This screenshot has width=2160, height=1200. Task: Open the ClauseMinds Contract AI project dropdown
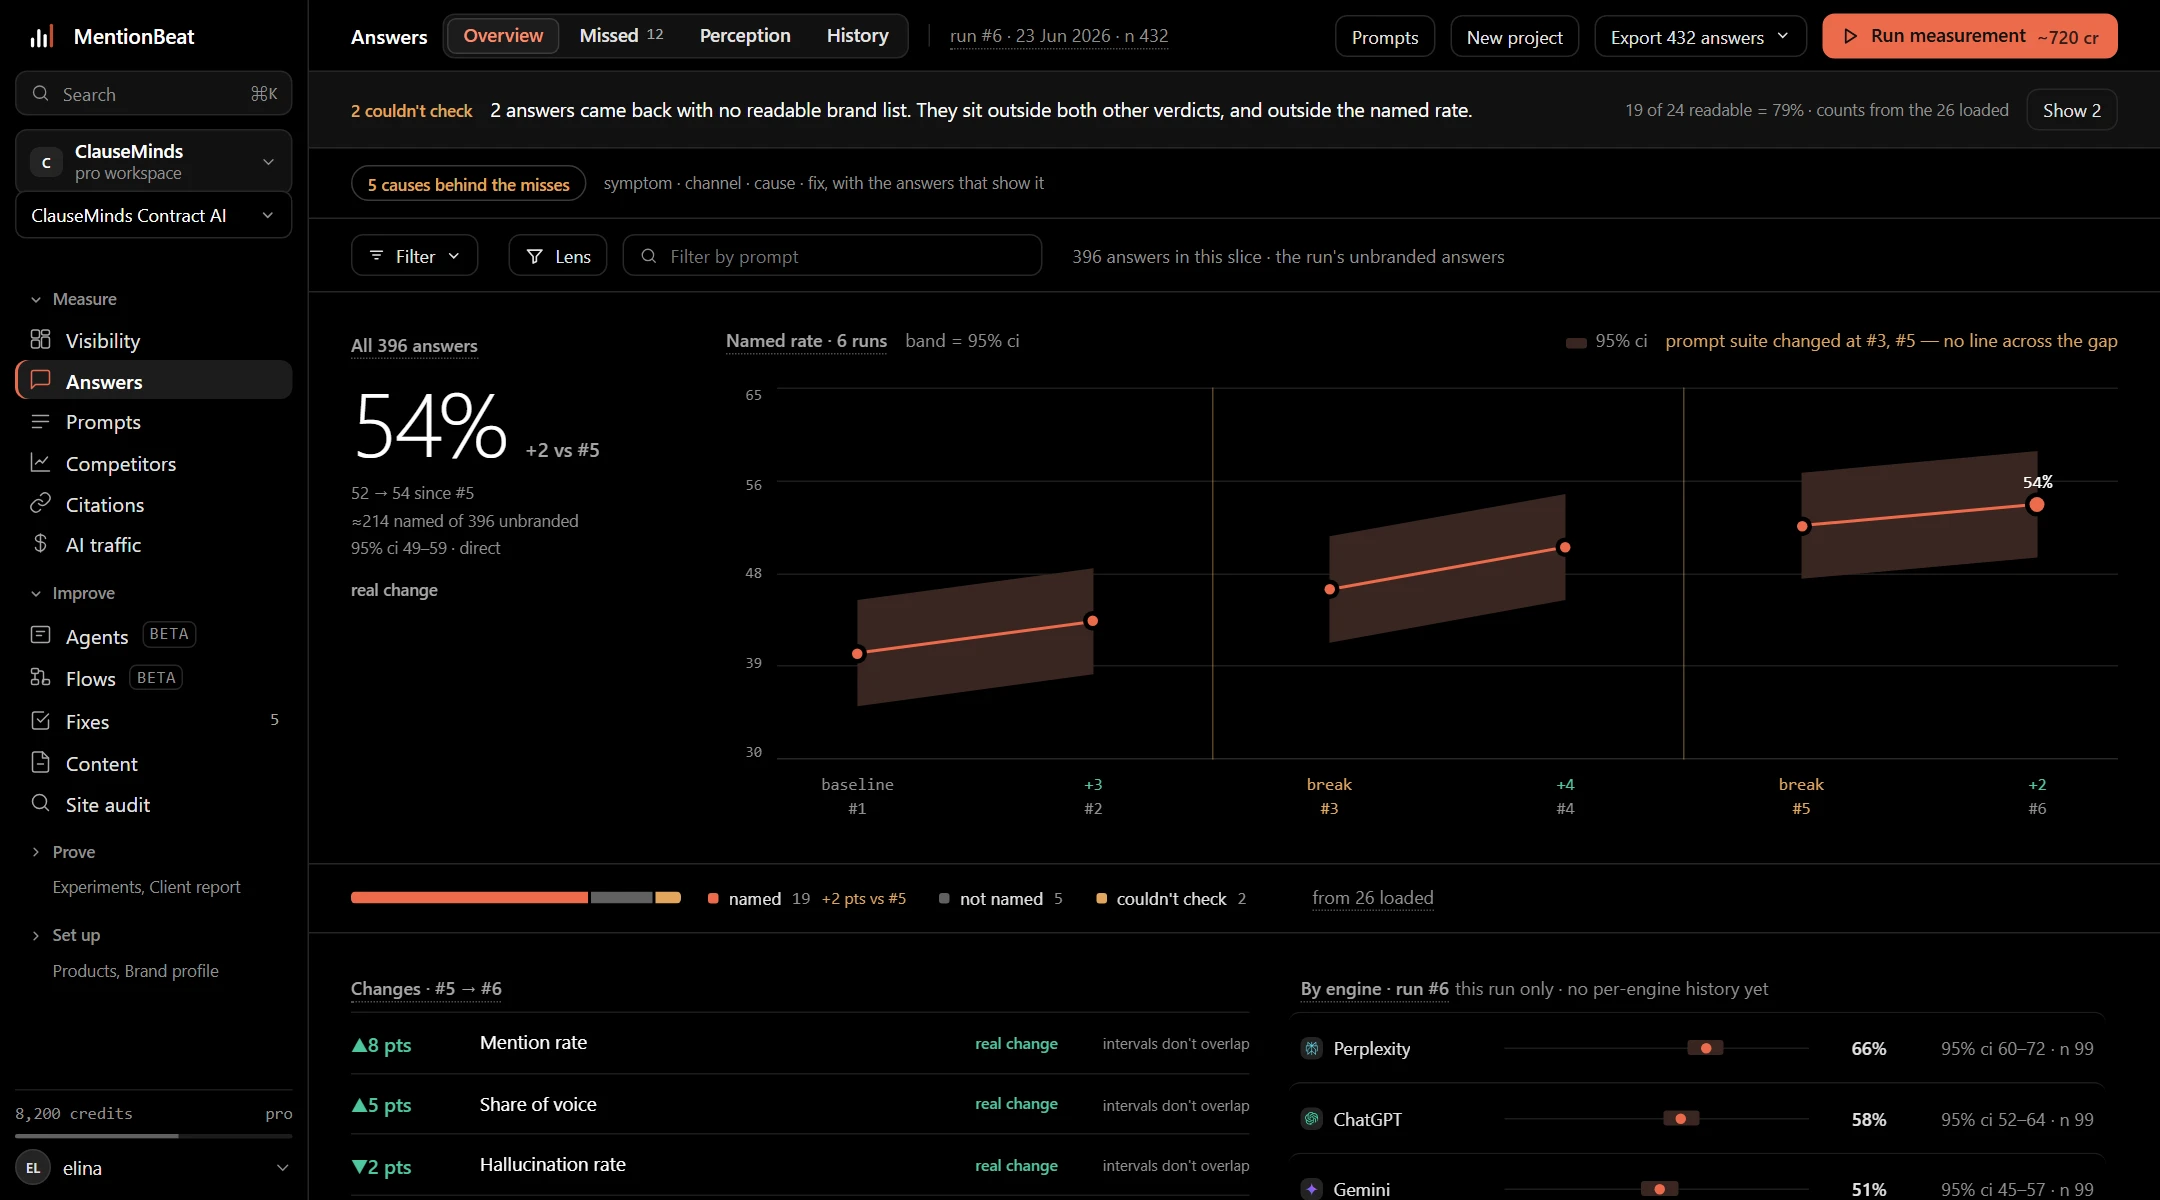[154, 216]
